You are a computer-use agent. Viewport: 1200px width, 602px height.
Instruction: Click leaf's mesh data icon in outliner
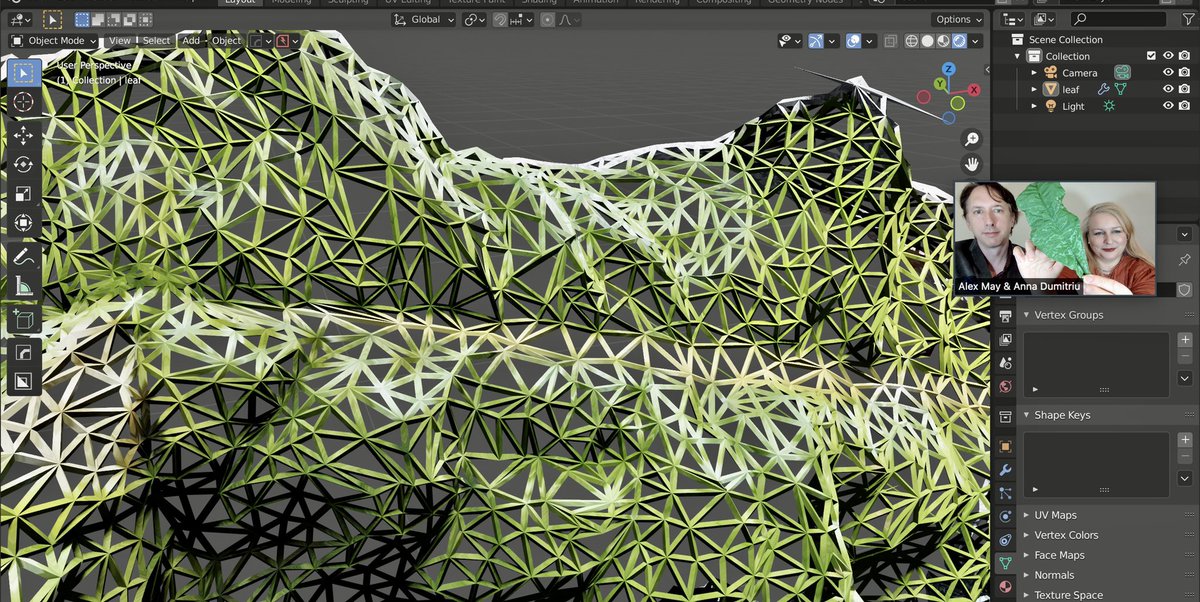(1121, 89)
